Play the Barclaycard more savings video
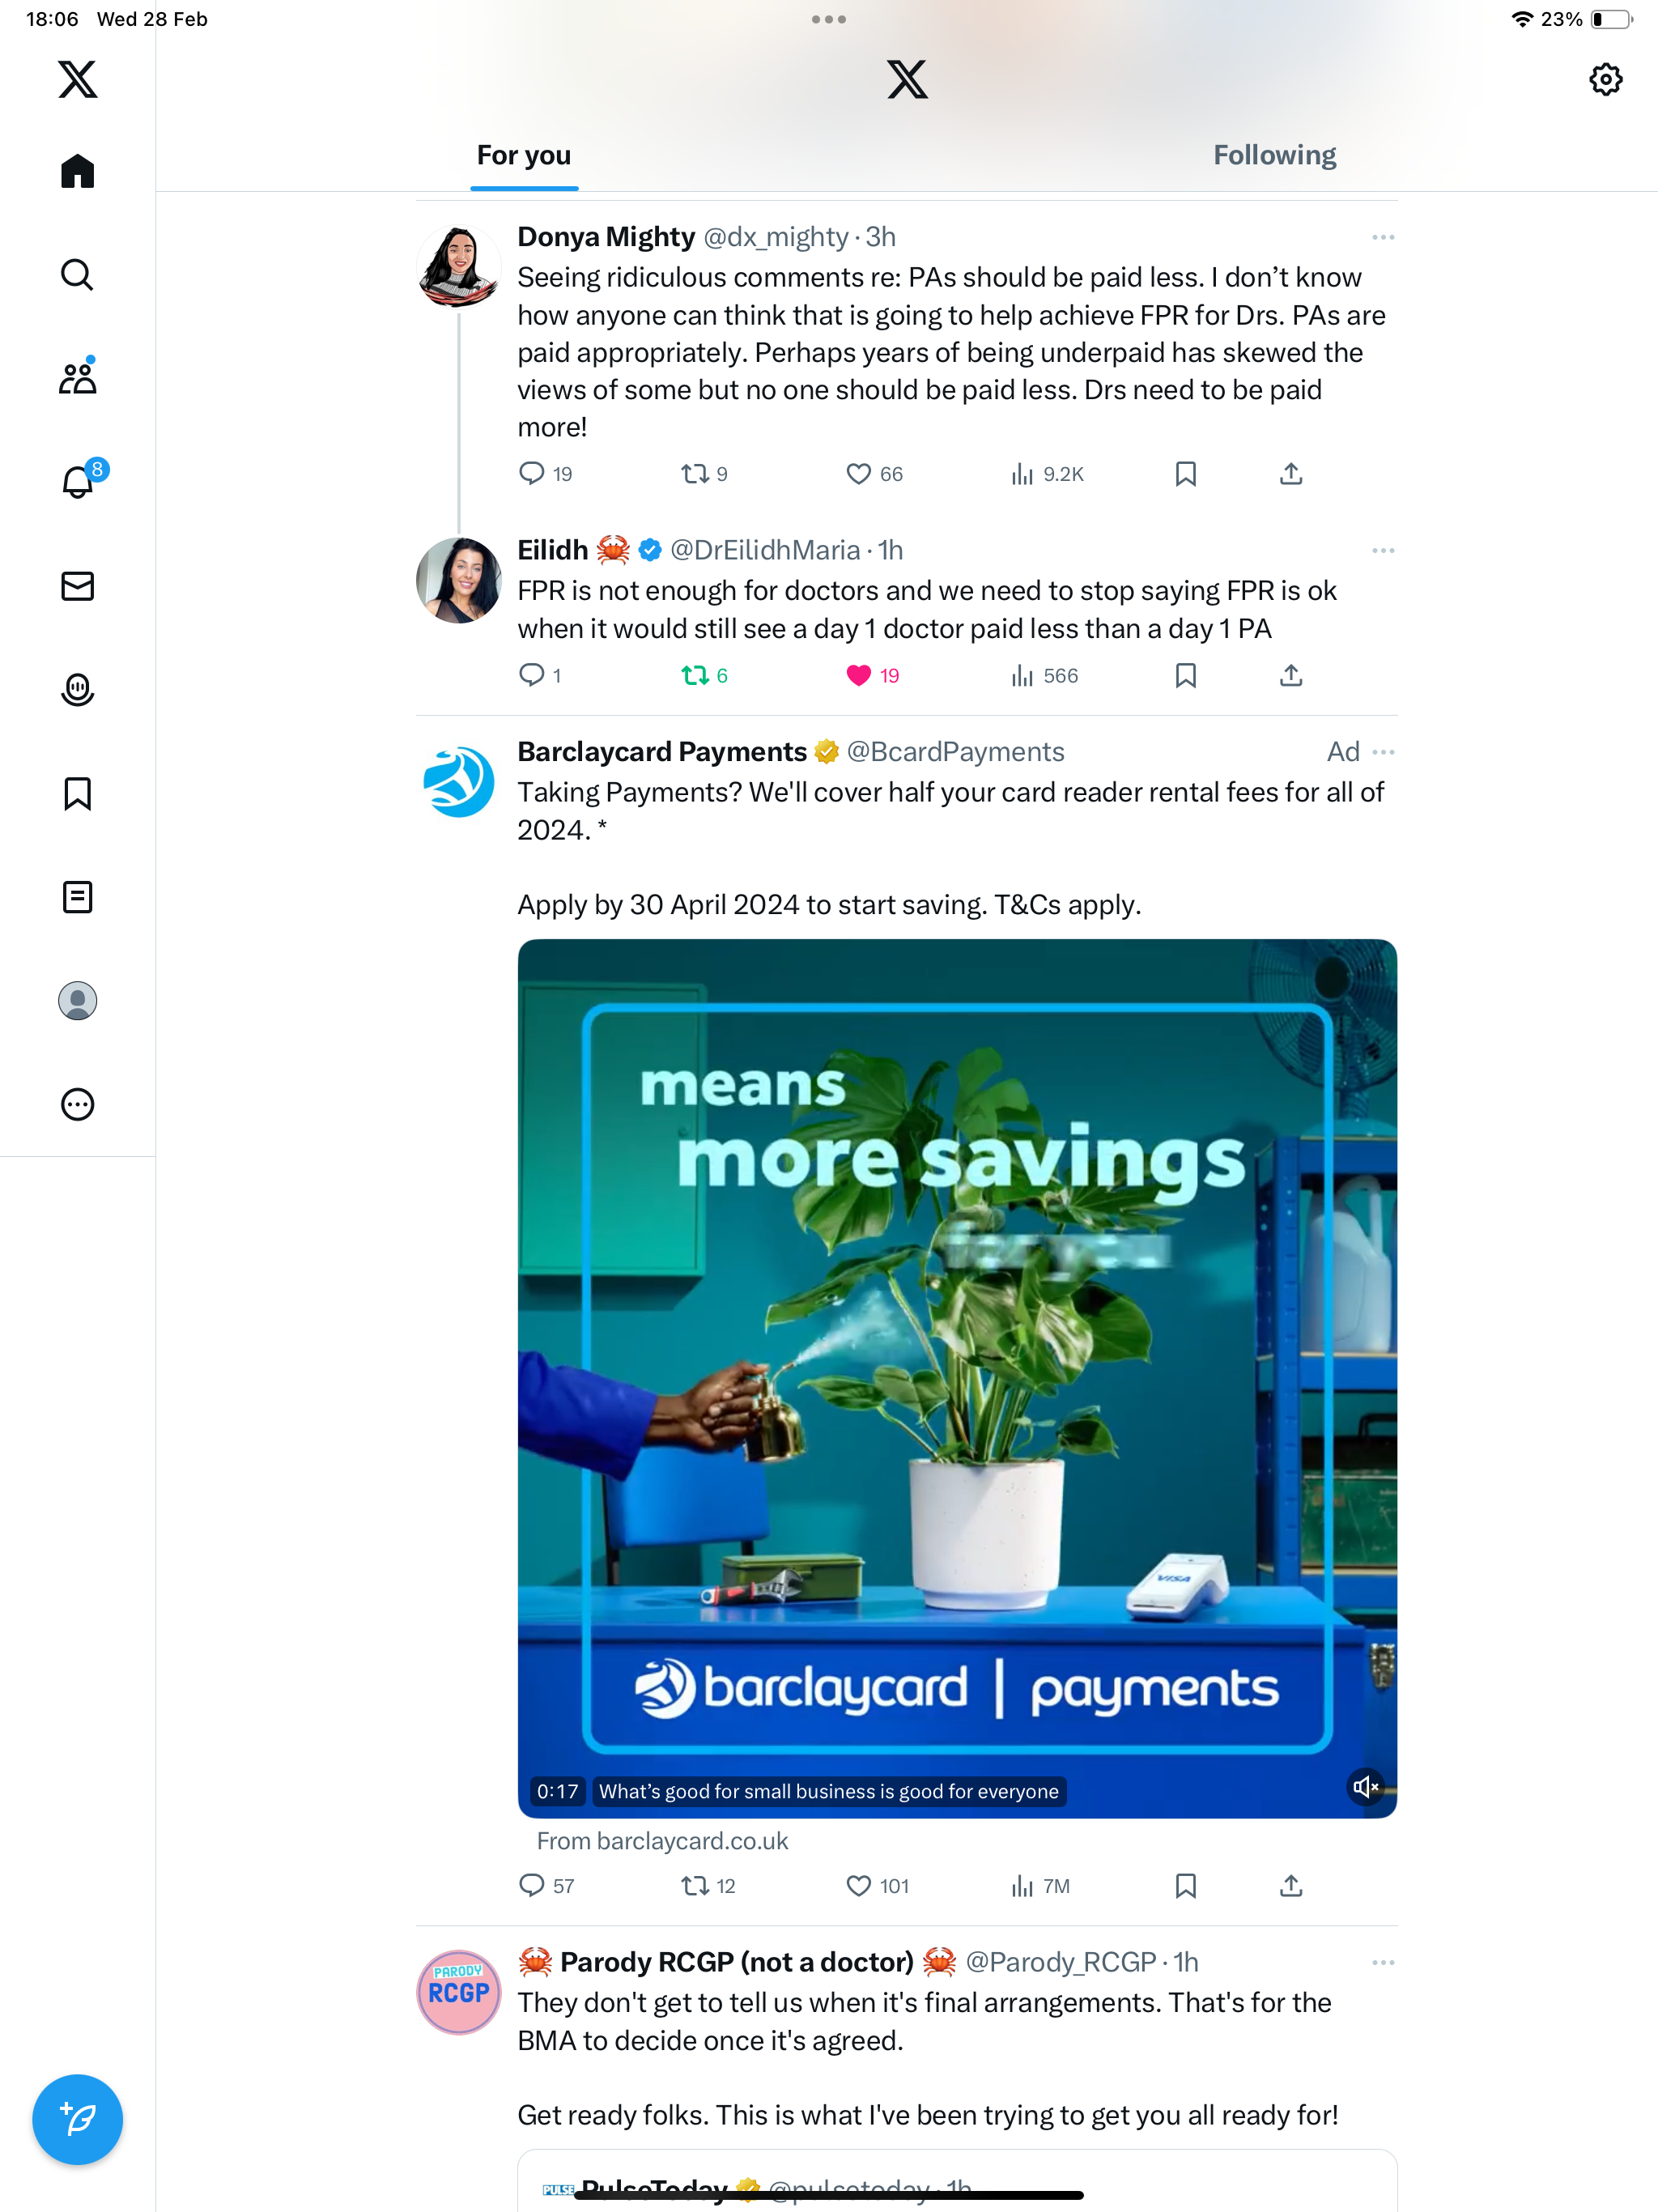The height and width of the screenshot is (2212, 1658). tap(957, 1378)
